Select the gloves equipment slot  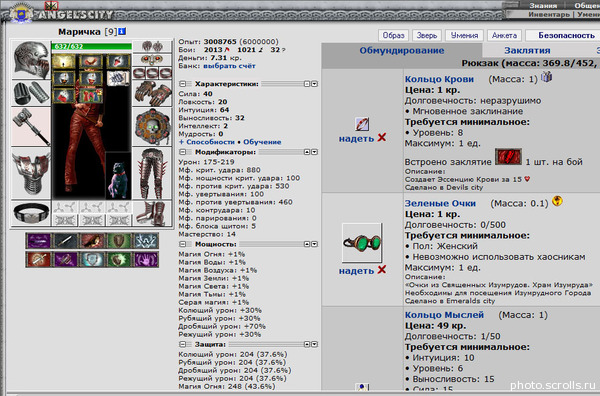click(x=152, y=93)
